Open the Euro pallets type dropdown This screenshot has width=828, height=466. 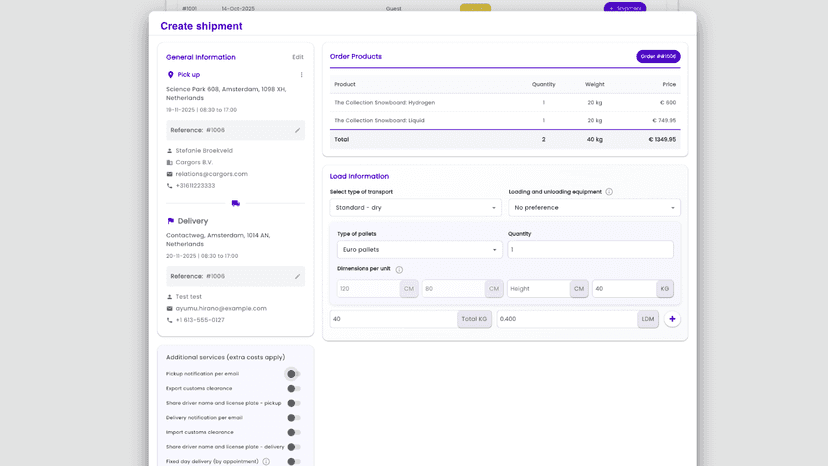point(419,249)
